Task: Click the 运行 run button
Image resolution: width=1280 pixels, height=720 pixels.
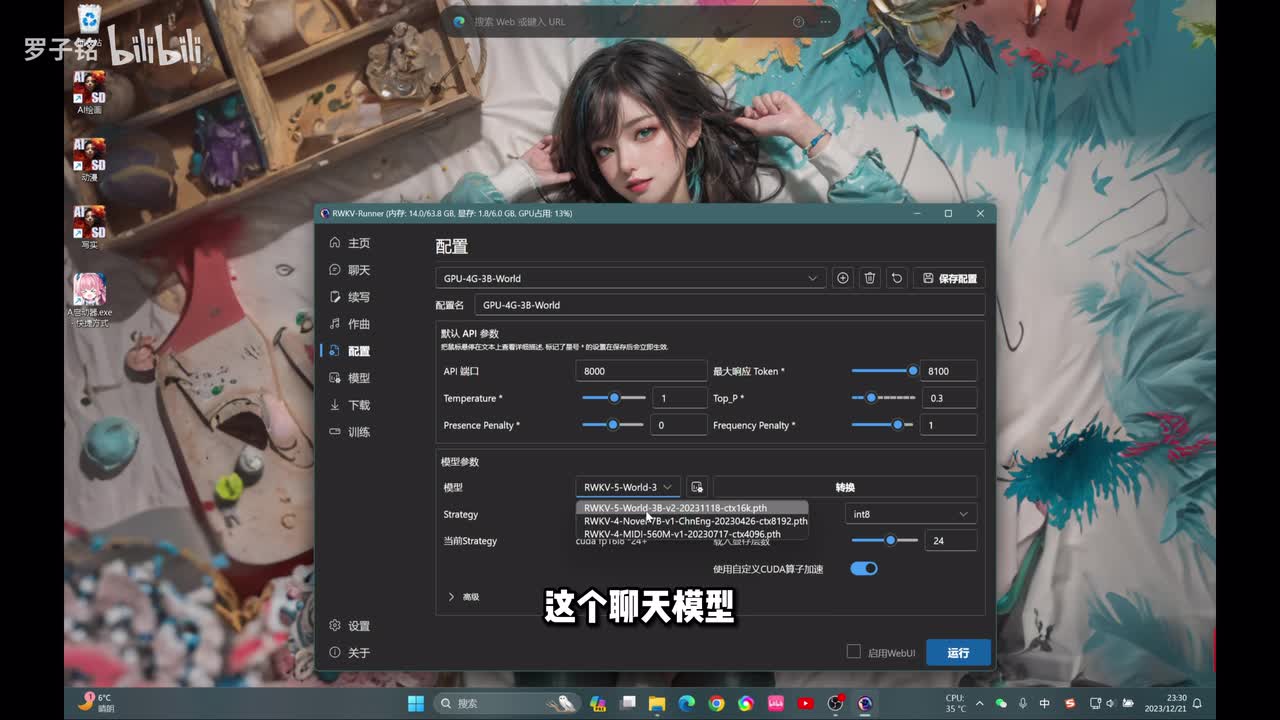Action: click(958, 652)
